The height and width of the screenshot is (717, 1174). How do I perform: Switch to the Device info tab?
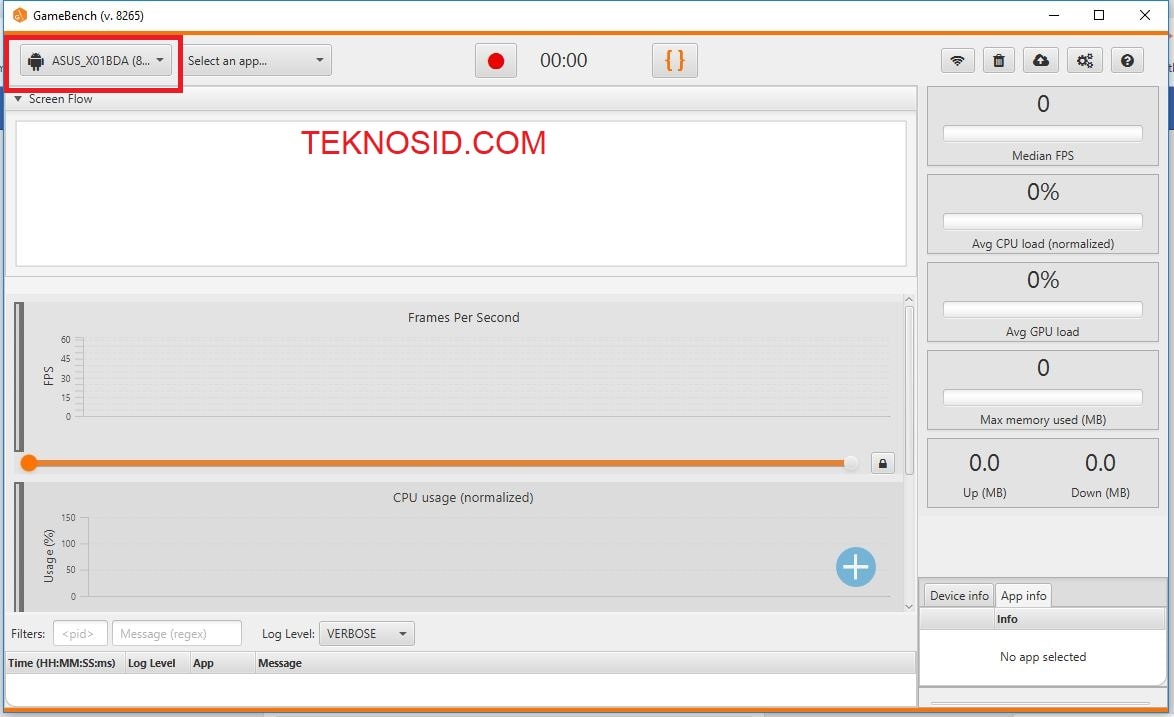pyautogui.click(x=959, y=596)
